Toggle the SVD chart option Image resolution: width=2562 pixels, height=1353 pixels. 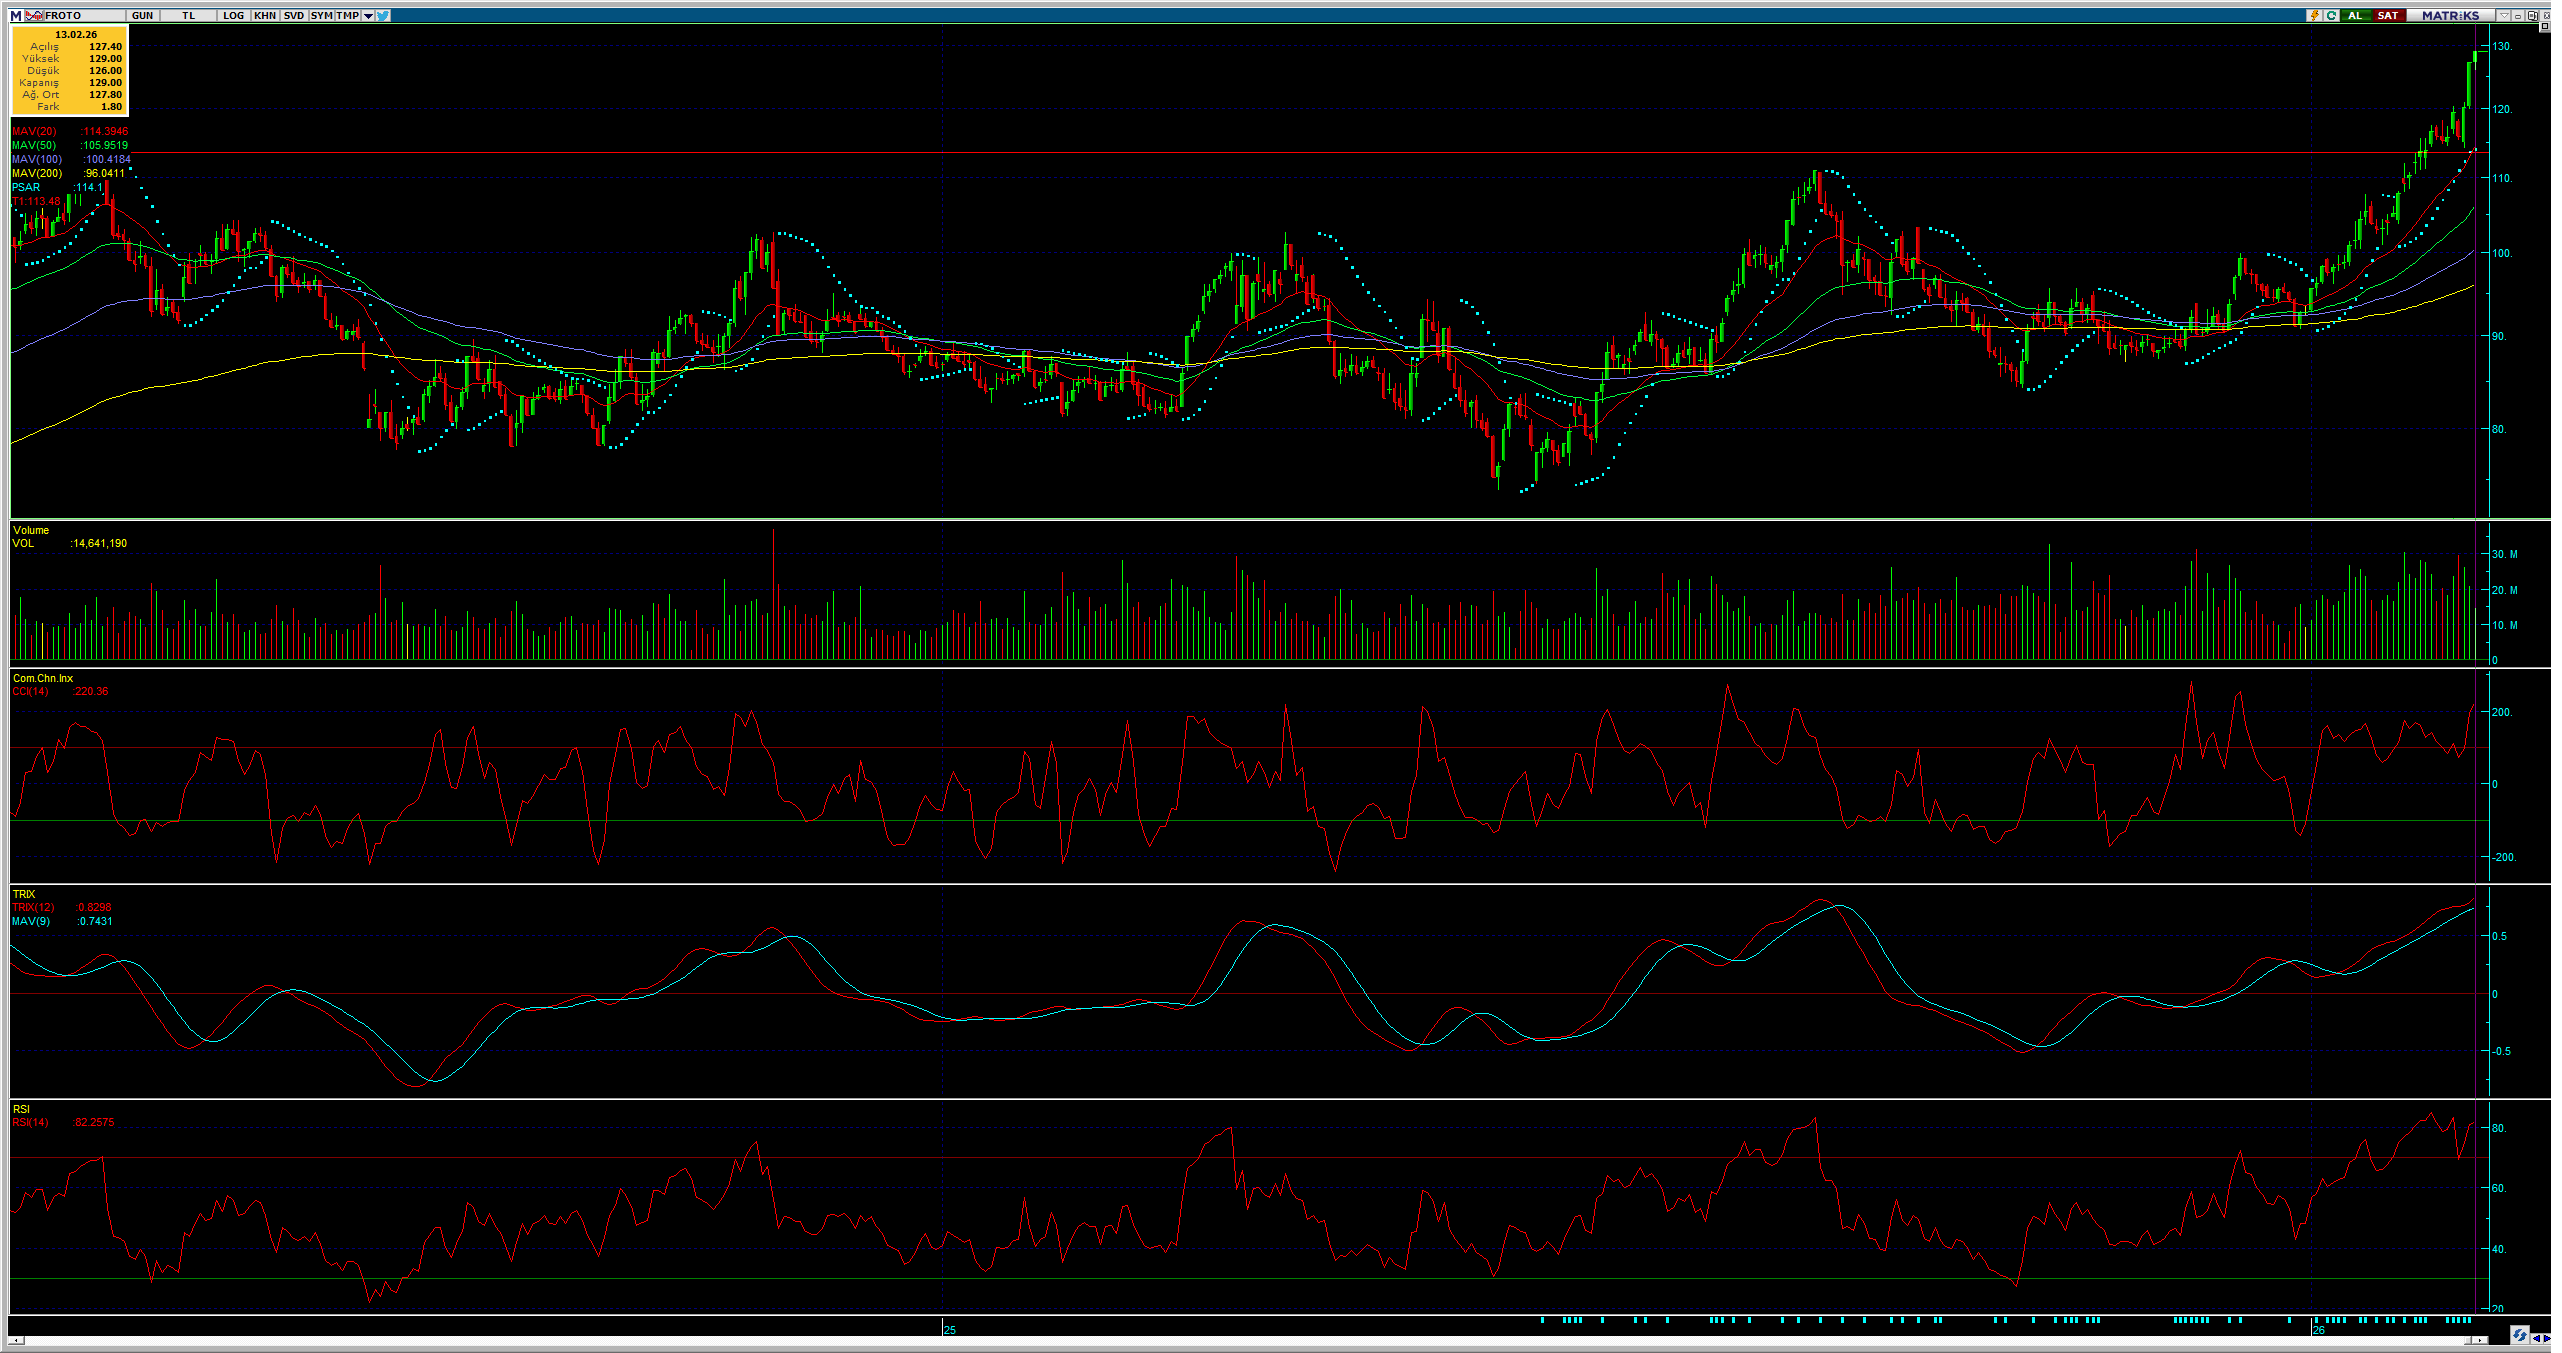tap(293, 15)
